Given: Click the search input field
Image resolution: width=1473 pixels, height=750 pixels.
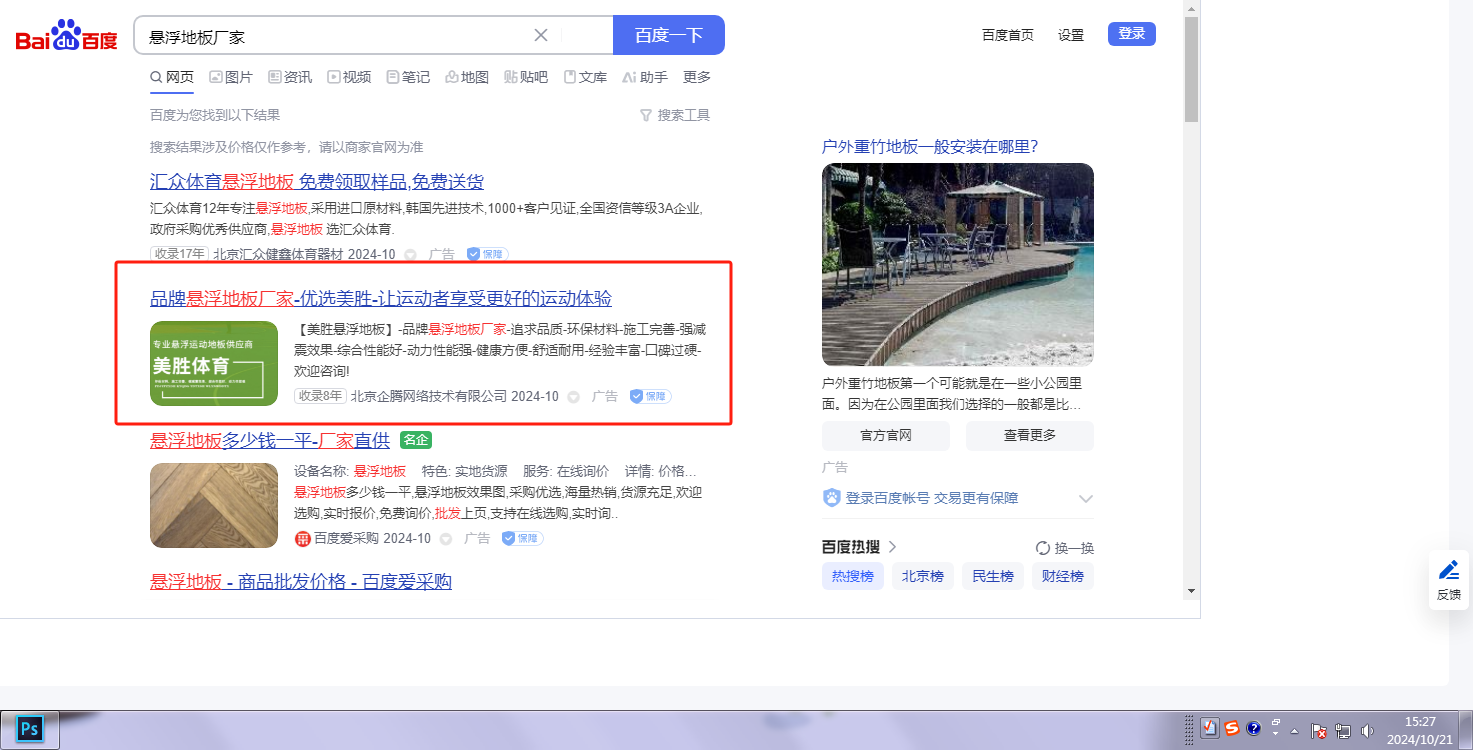Looking at the screenshot, I should click(x=335, y=36).
